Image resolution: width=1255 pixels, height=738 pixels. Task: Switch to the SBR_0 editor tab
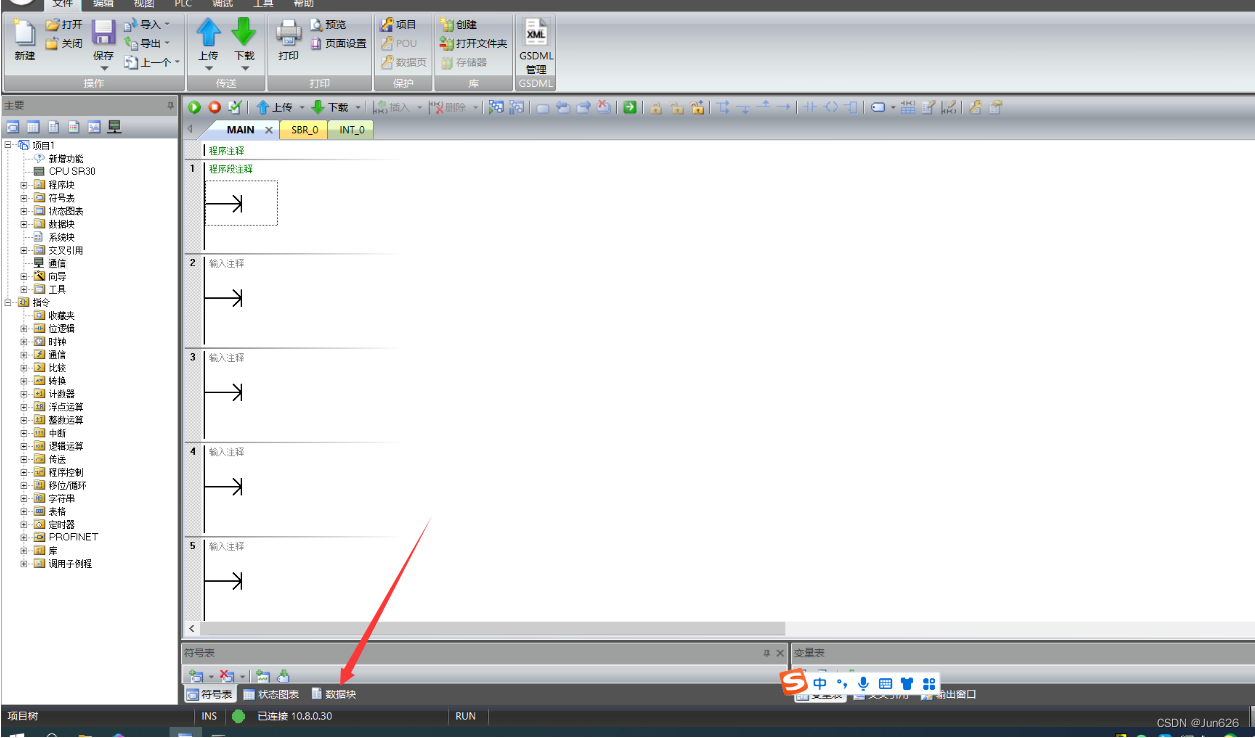tap(305, 130)
